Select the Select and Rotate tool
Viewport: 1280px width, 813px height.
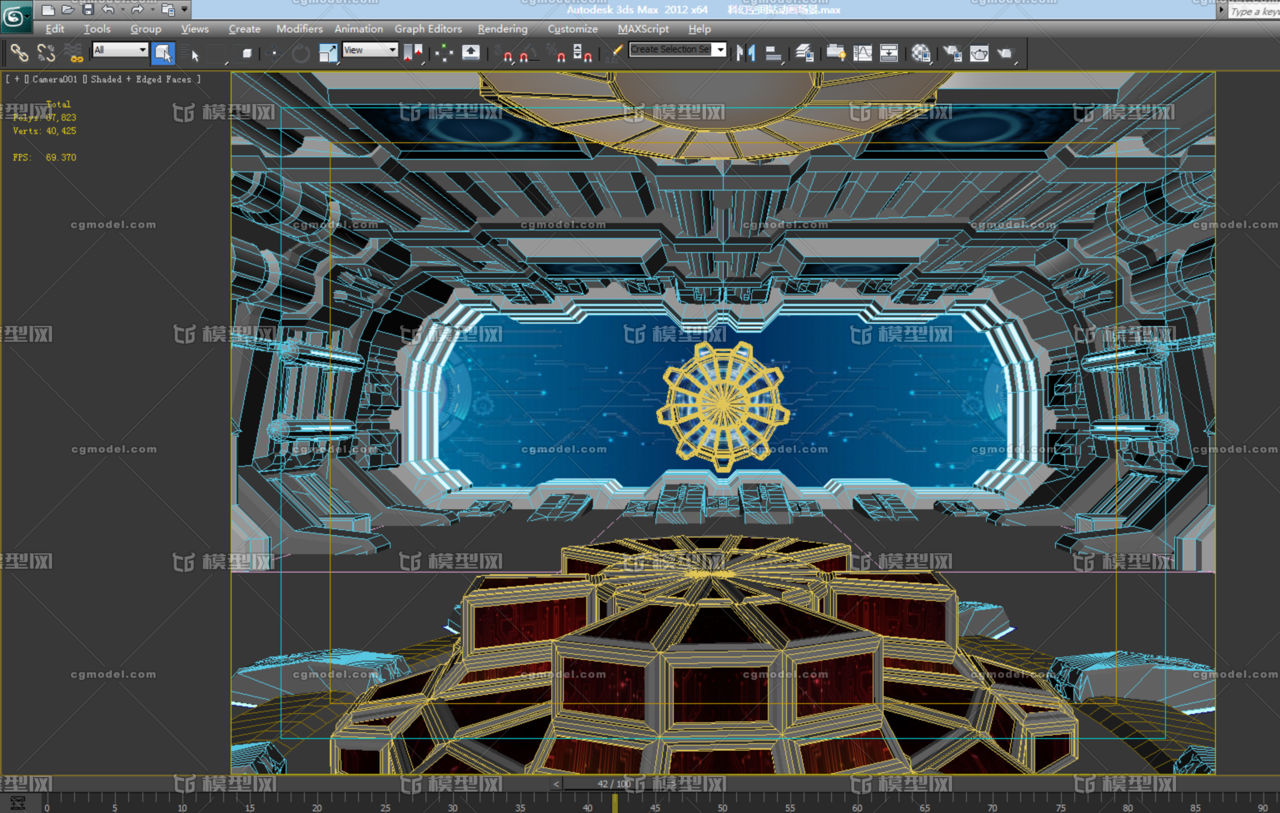(300, 52)
